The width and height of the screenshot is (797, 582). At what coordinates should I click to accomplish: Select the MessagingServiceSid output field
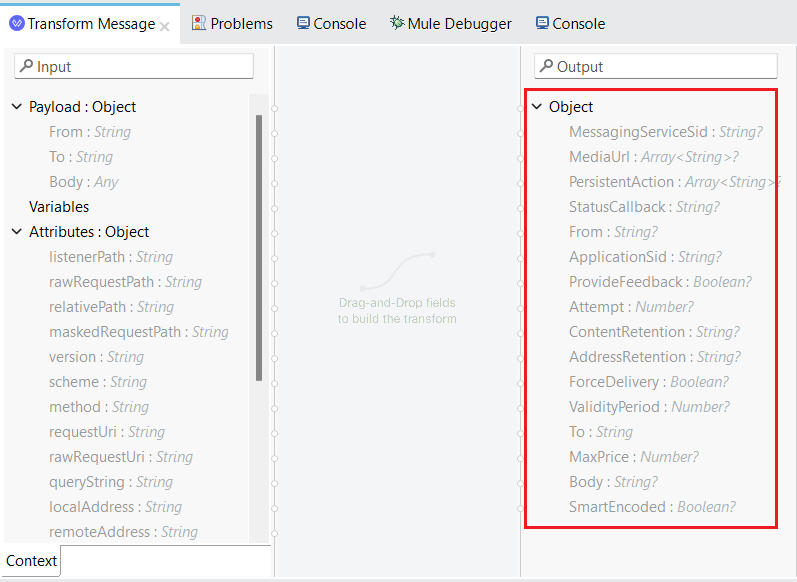click(665, 132)
